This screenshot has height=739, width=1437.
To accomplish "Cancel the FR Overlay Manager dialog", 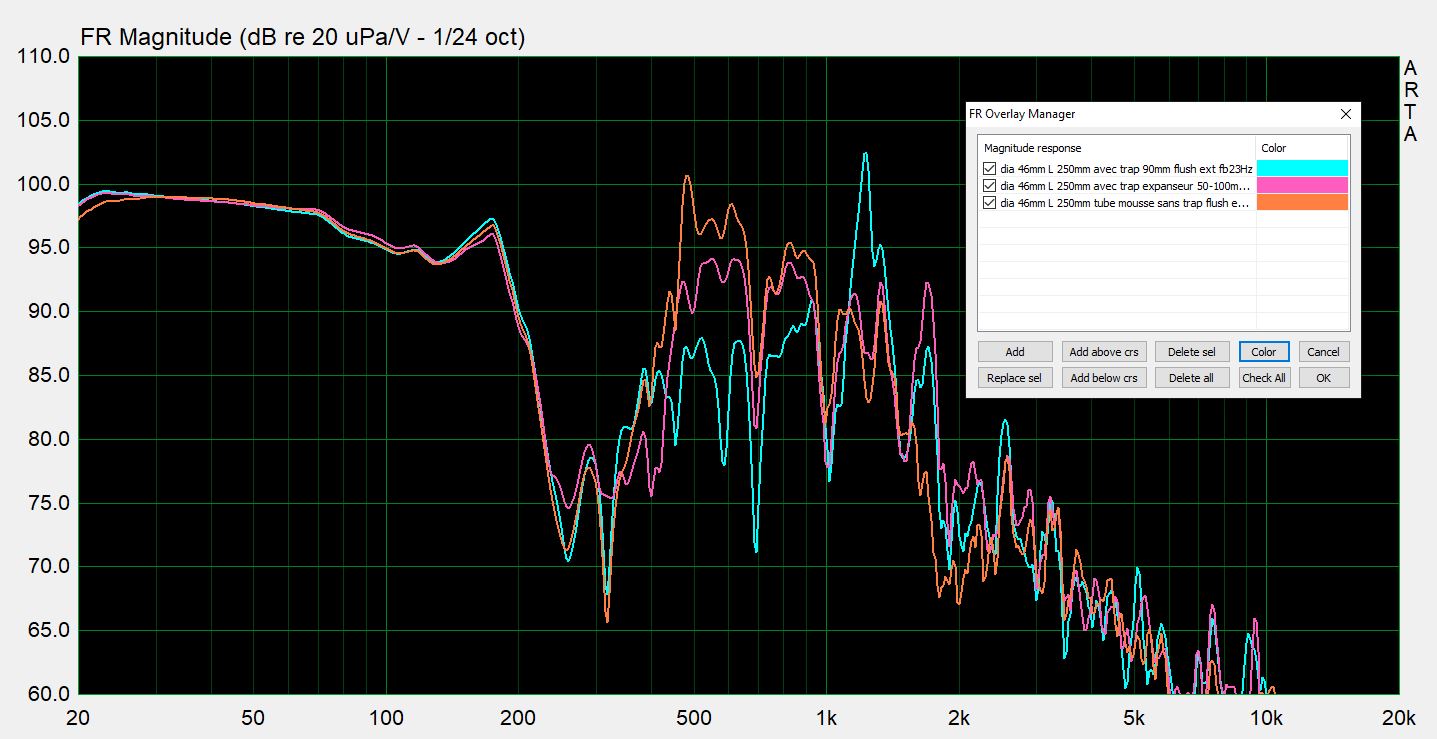I will 1323,352.
